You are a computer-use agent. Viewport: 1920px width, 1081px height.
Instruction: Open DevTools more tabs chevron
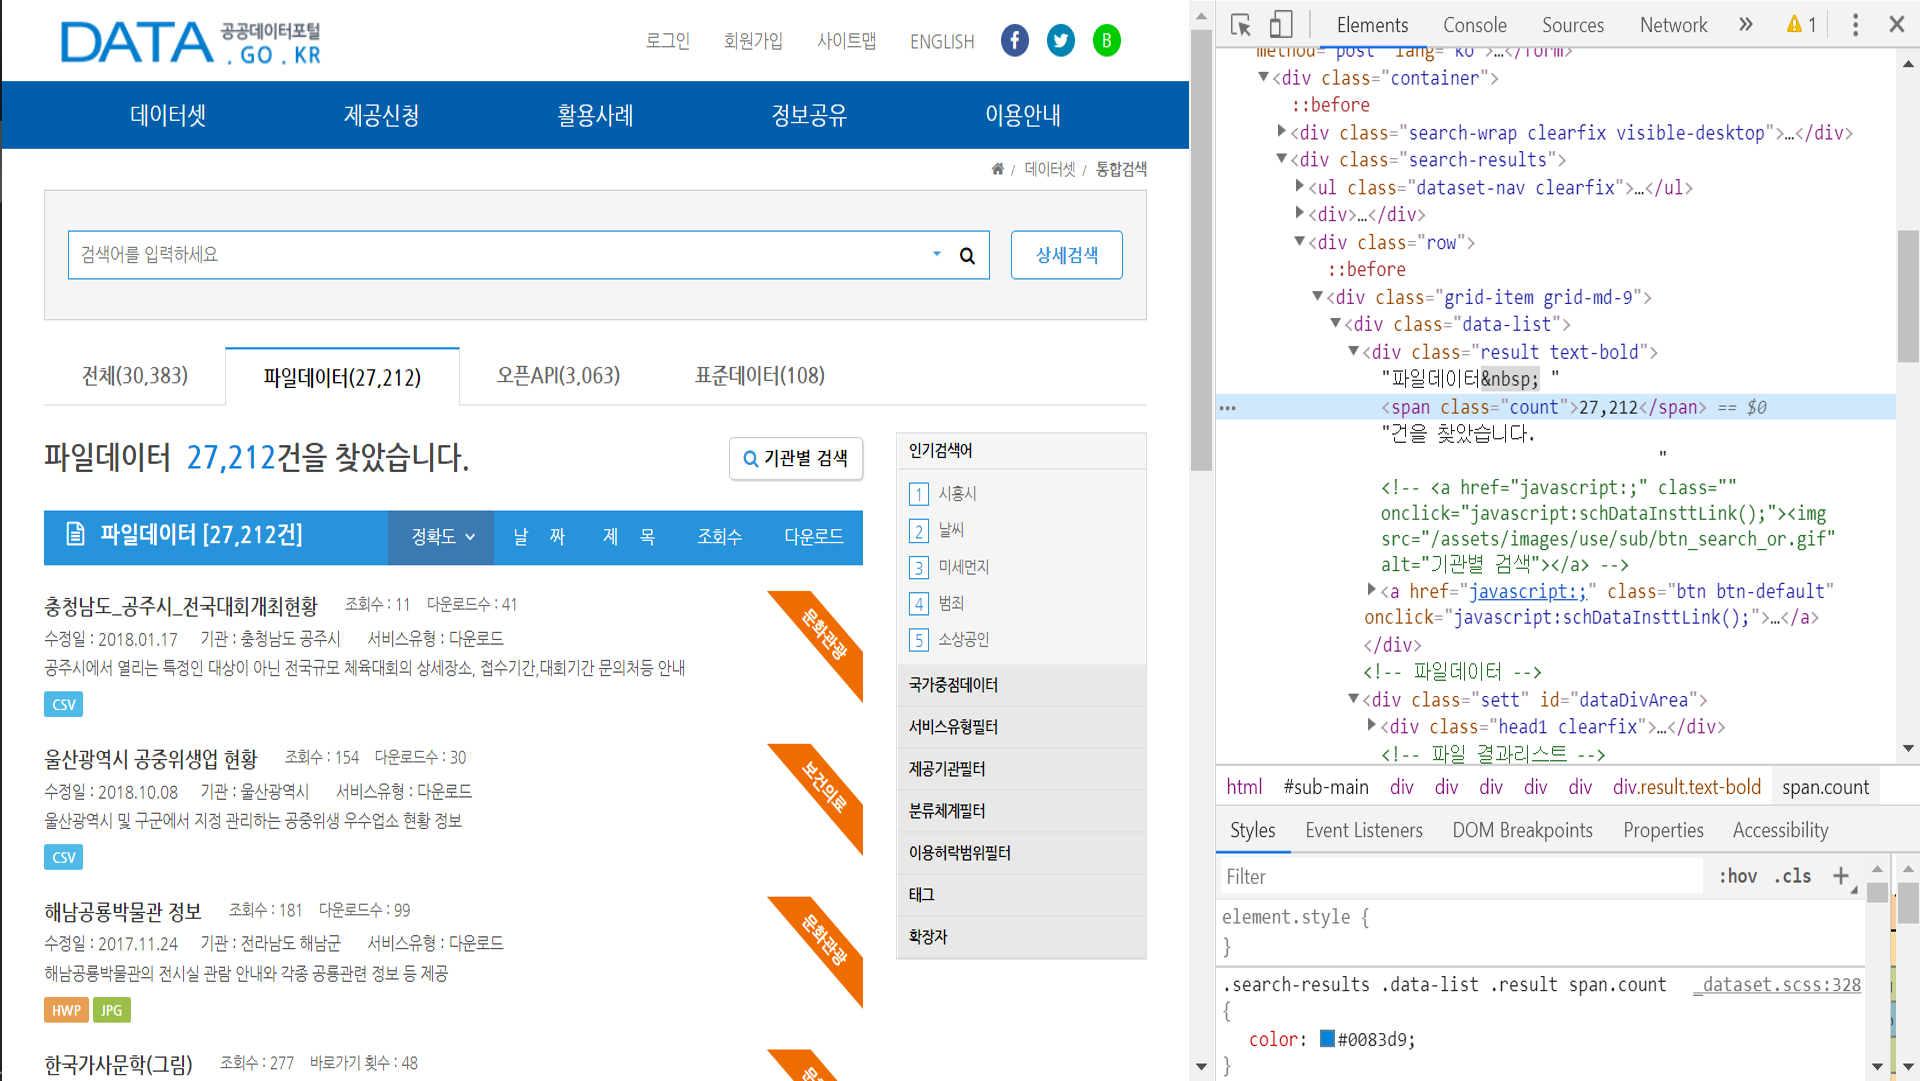(1746, 25)
